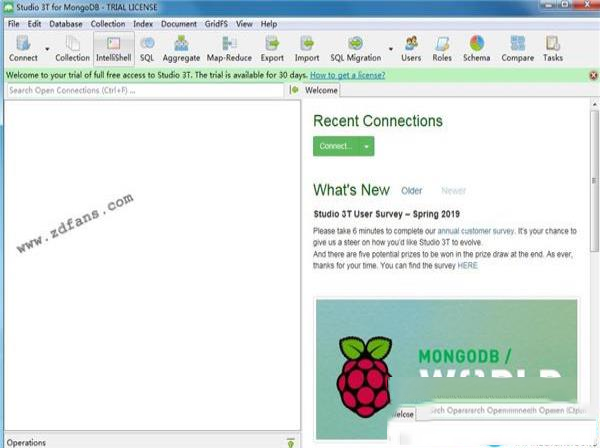Click the Operations panel label

26,443
